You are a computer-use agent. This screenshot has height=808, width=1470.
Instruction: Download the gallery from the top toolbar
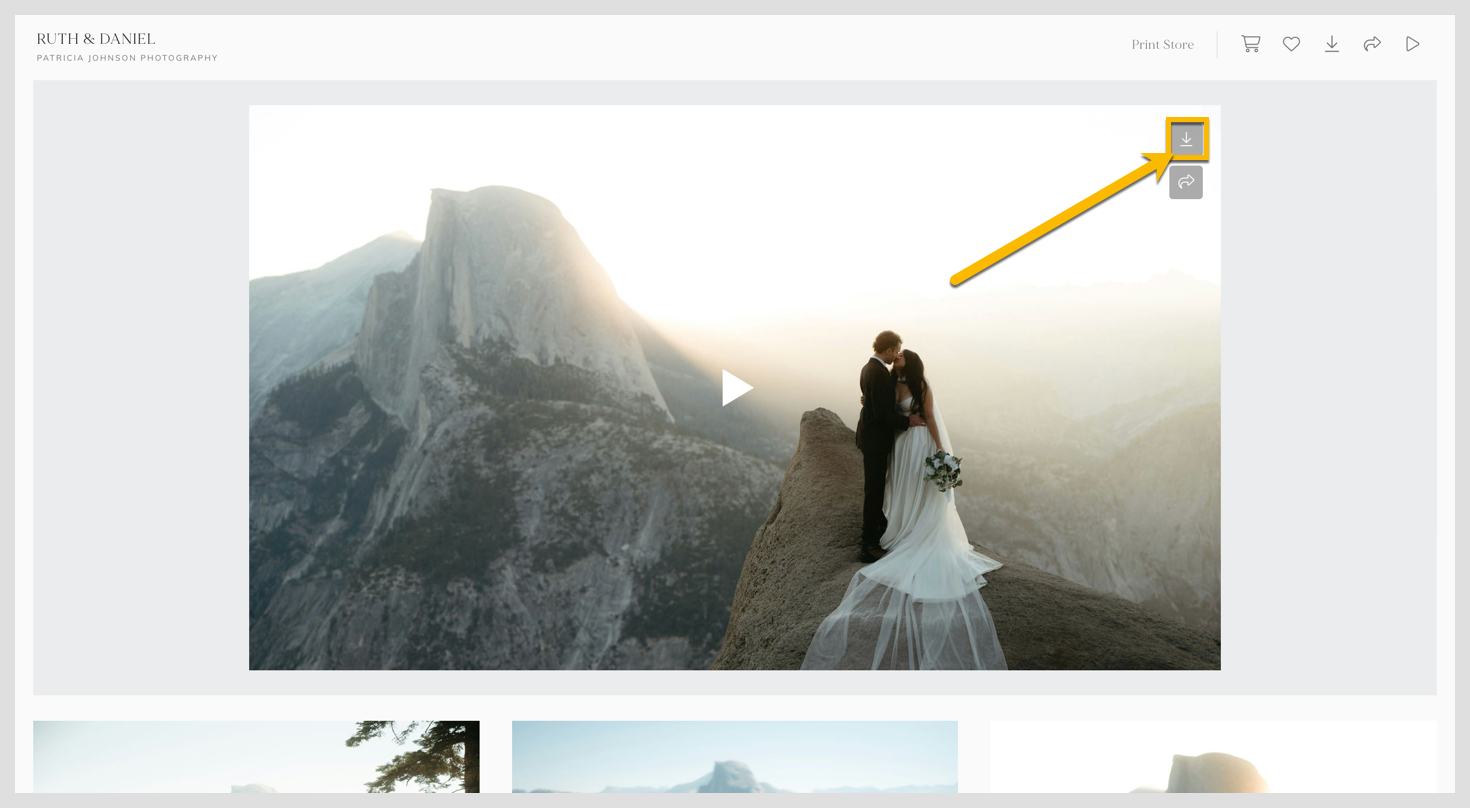click(x=1332, y=44)
